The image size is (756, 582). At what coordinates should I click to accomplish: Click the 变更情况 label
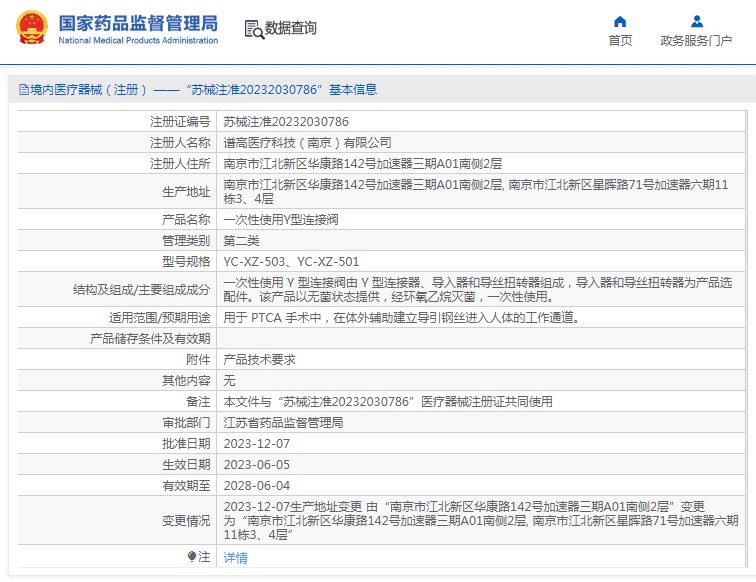pyautogui.click(x=186, y=521)
